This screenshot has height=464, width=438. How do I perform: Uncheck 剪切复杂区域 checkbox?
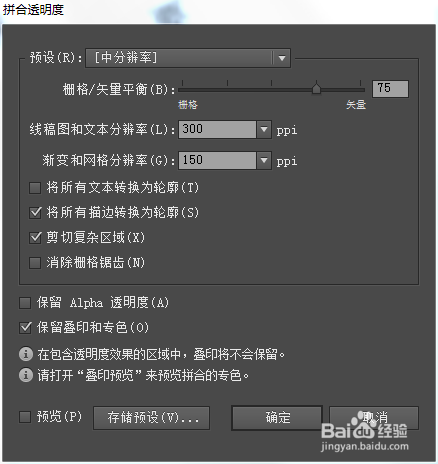coord(35,238)
